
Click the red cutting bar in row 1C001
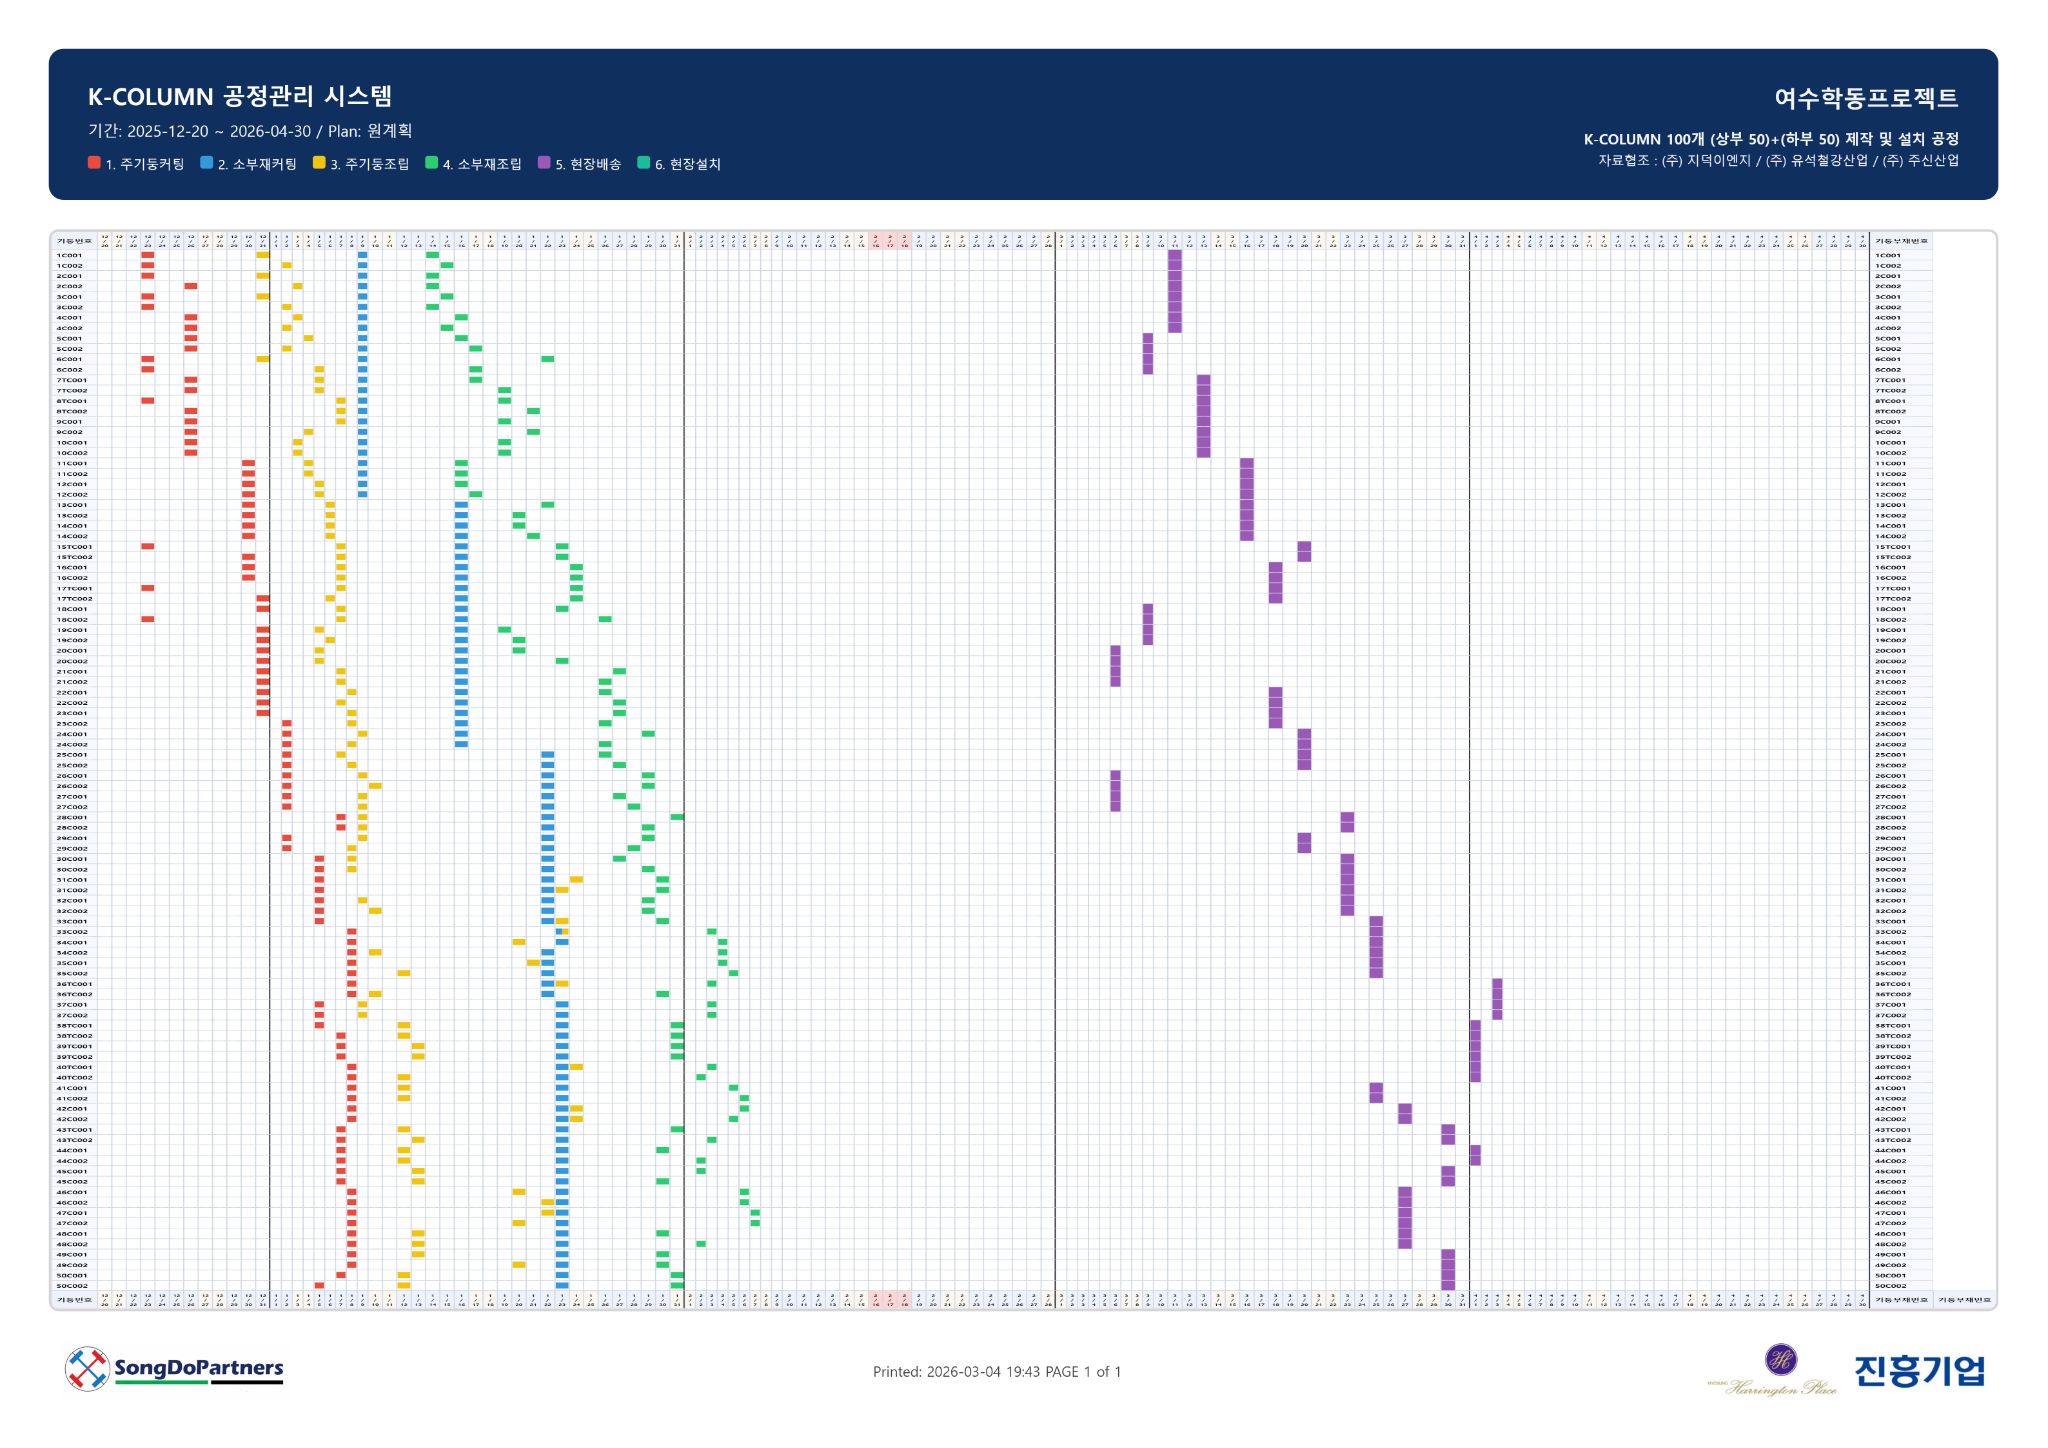148,255
